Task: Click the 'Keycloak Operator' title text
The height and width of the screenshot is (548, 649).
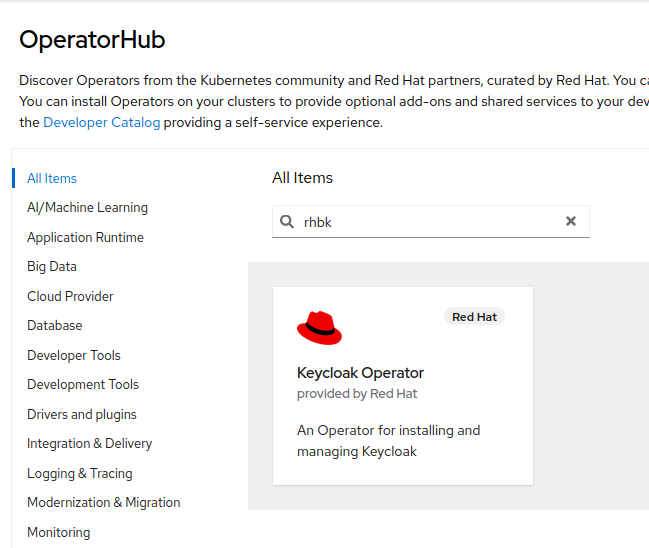Action: (360, 373)
